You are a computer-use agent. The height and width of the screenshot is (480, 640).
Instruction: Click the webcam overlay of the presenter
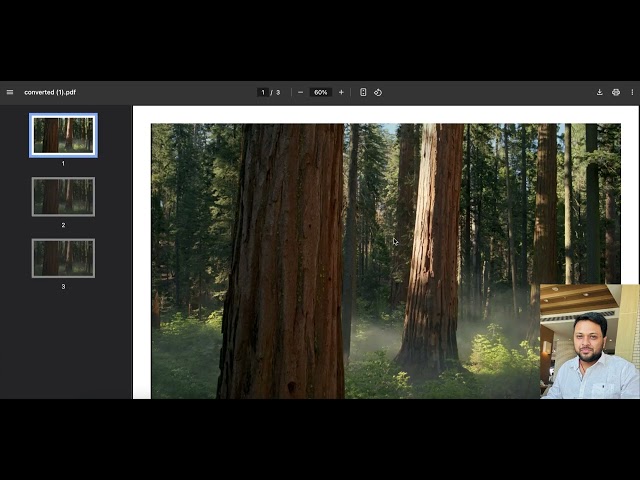click(x=589, y=341)
